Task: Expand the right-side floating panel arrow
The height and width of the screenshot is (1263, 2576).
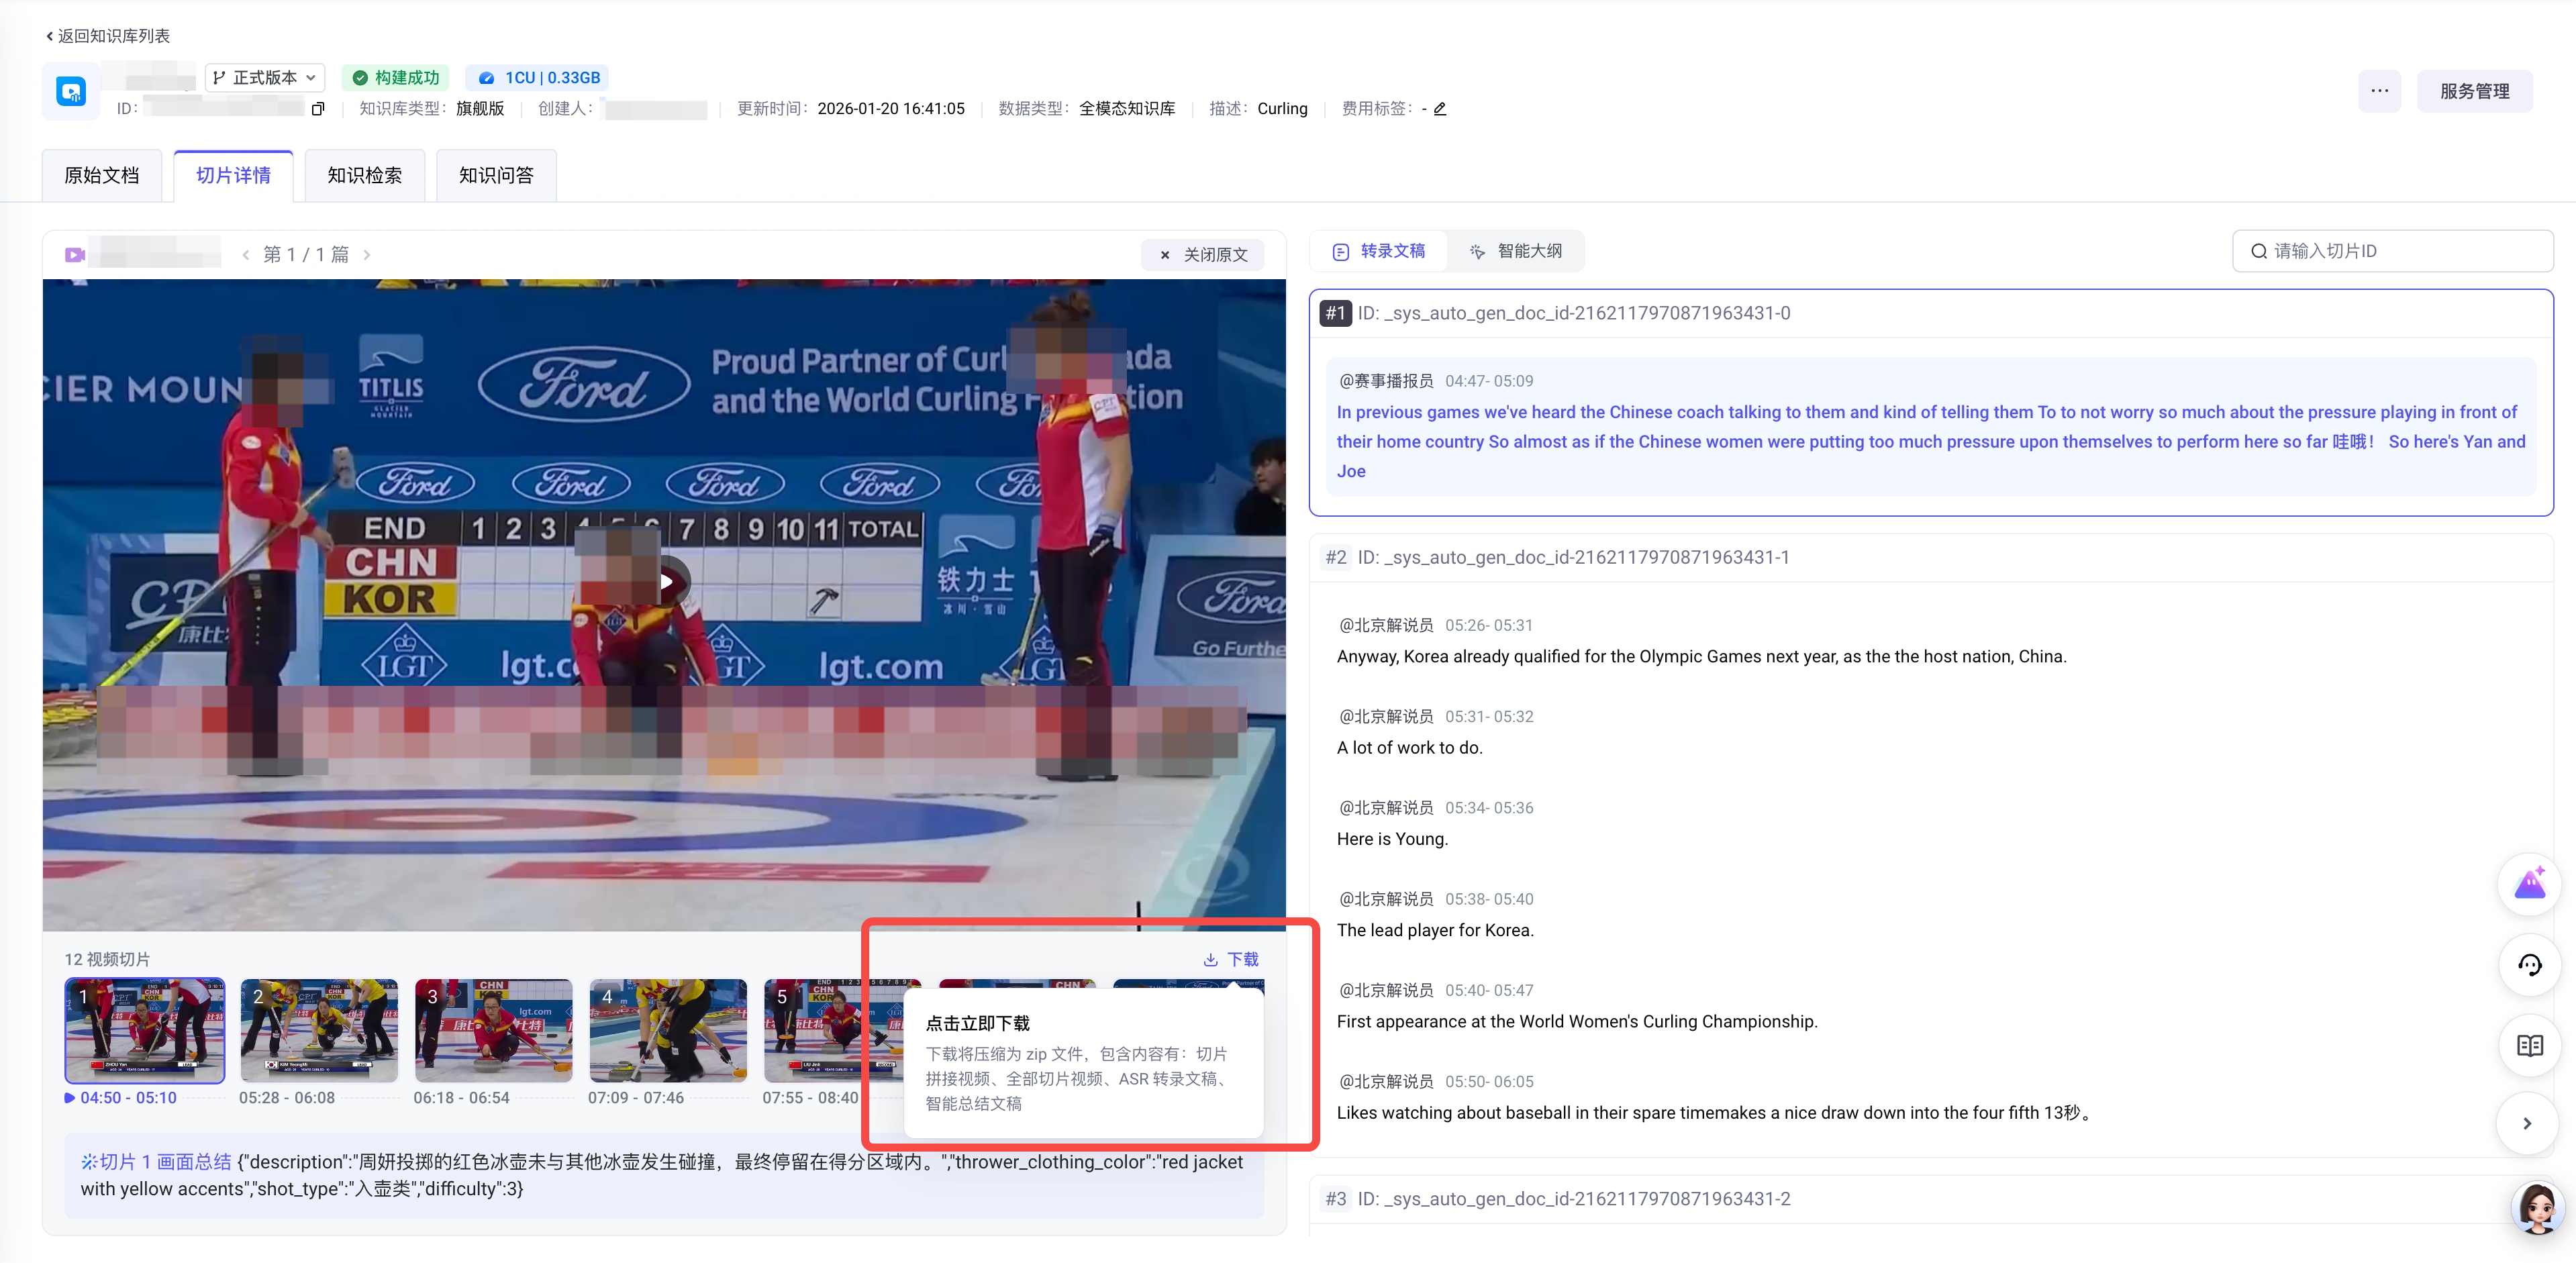Action: click(x=2527, y=1124)
